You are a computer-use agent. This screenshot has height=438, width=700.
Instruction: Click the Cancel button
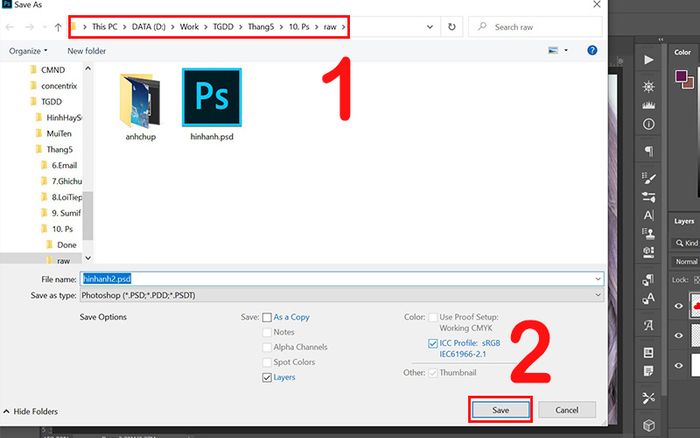(567, 410)
